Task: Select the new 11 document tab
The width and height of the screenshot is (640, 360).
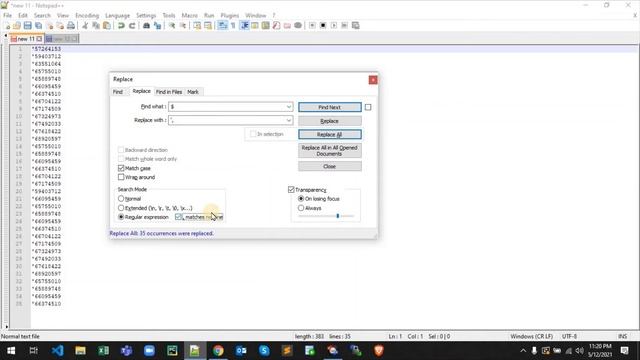Action: click(26, 39)
